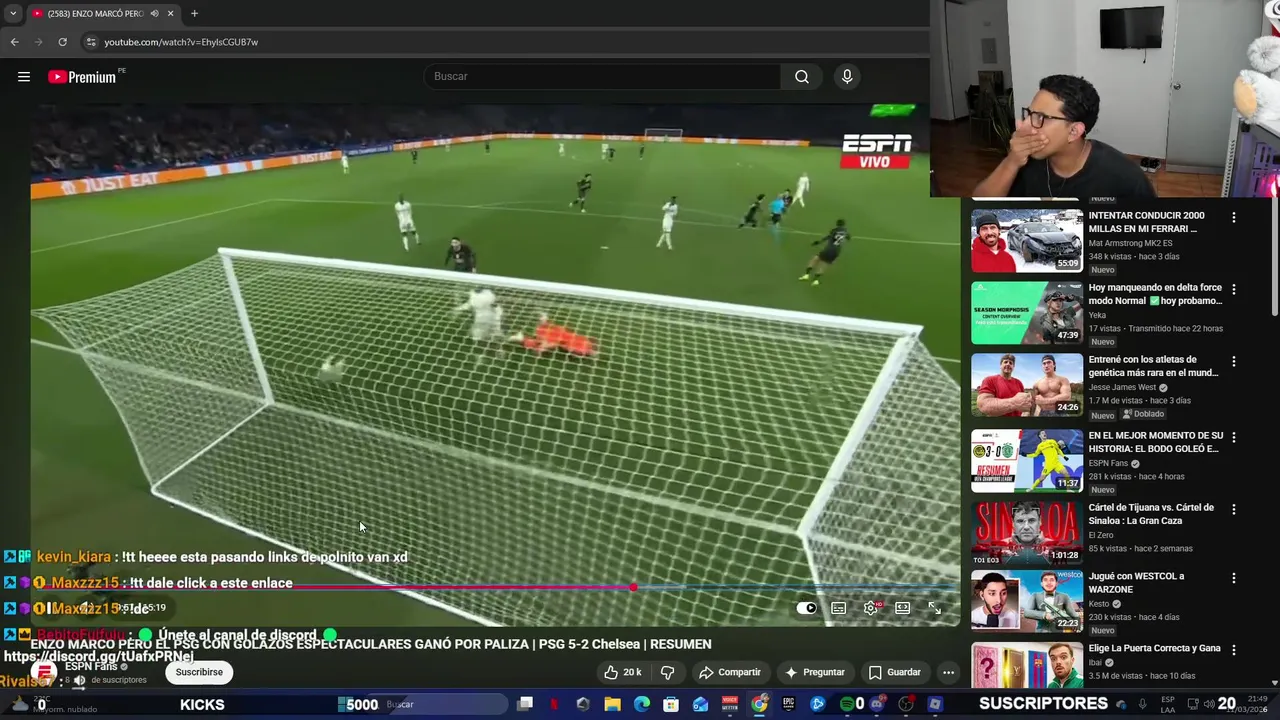Open options for EL BODO GOLEÓ video

(1233, 437)
